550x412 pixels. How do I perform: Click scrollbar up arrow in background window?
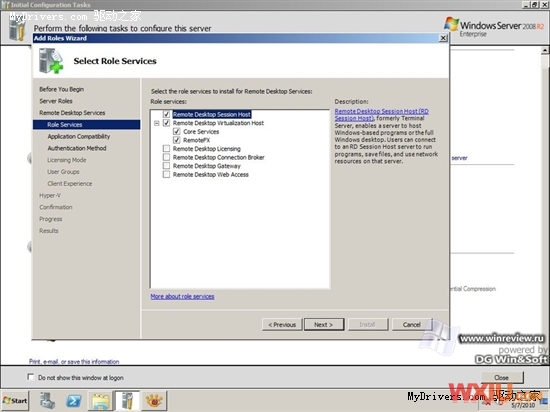[545, 50]
